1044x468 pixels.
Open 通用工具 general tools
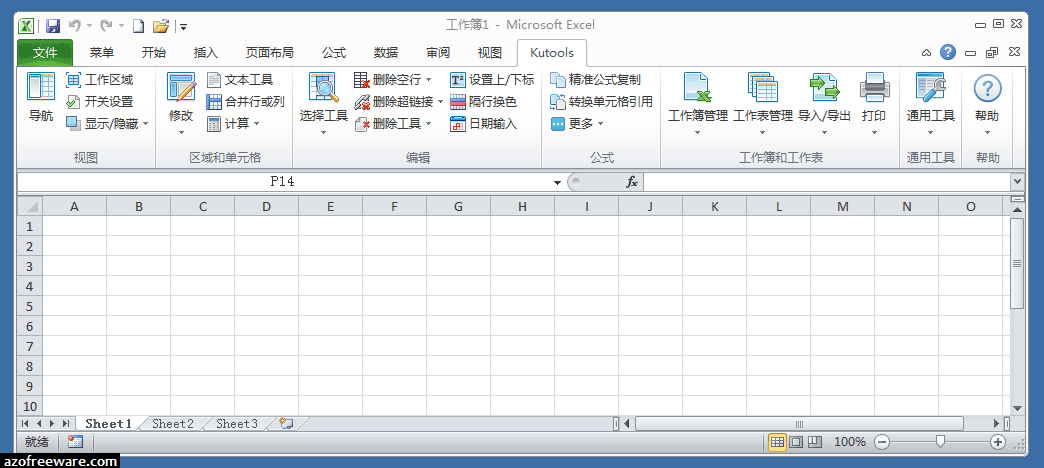coord(931,103)
